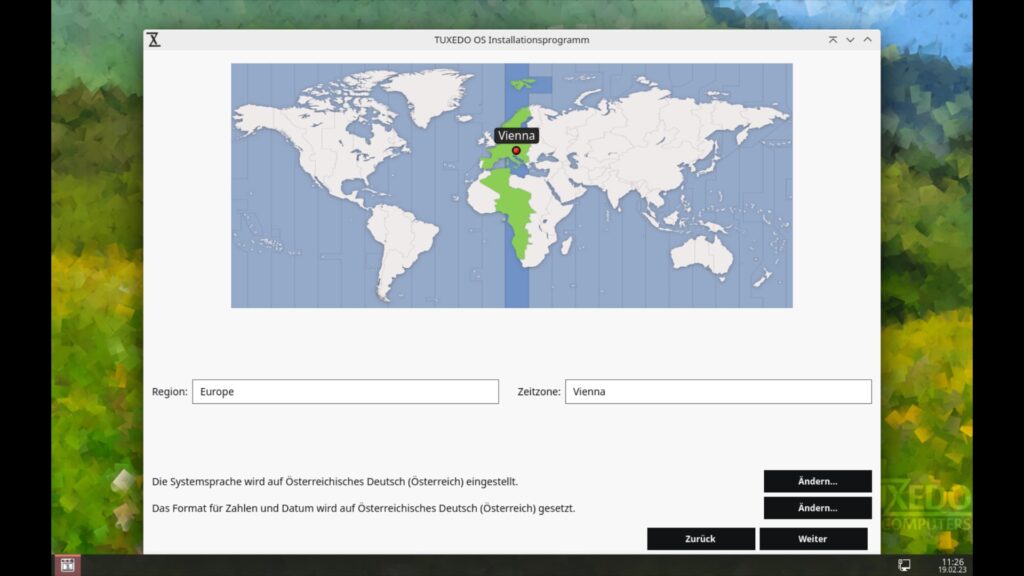Click the Systemsprache information text
This screenshot has height=576, width=1024.
tap(335, 481)
